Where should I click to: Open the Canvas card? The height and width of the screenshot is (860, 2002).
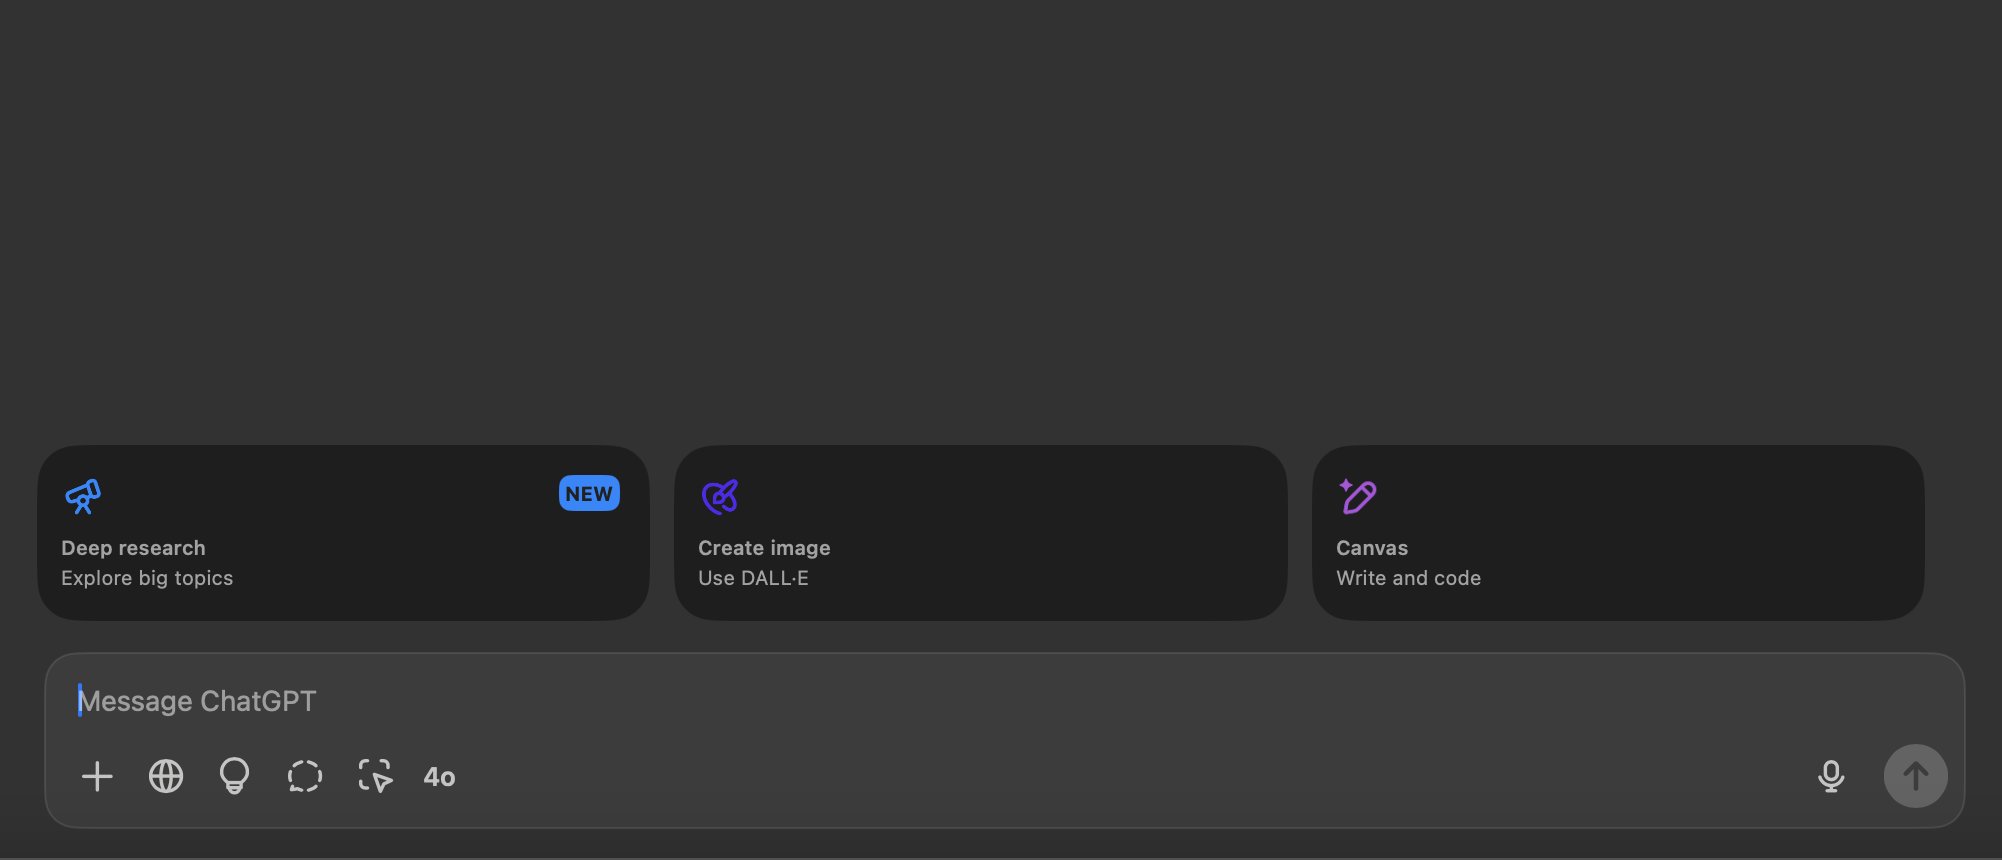click(x=1618, y=533)
